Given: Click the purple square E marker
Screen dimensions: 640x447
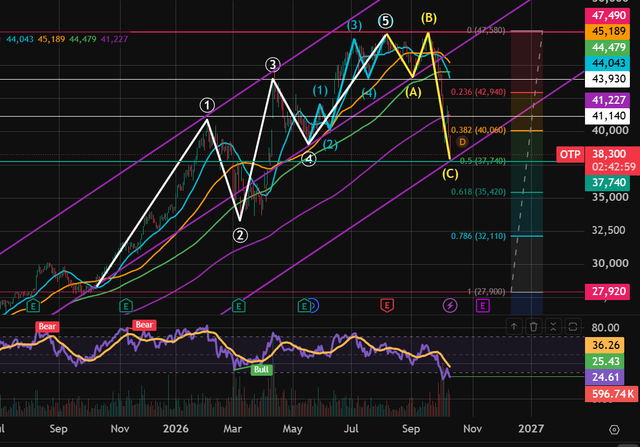Looking at the screenshot, I should click(x=482, y=305).
